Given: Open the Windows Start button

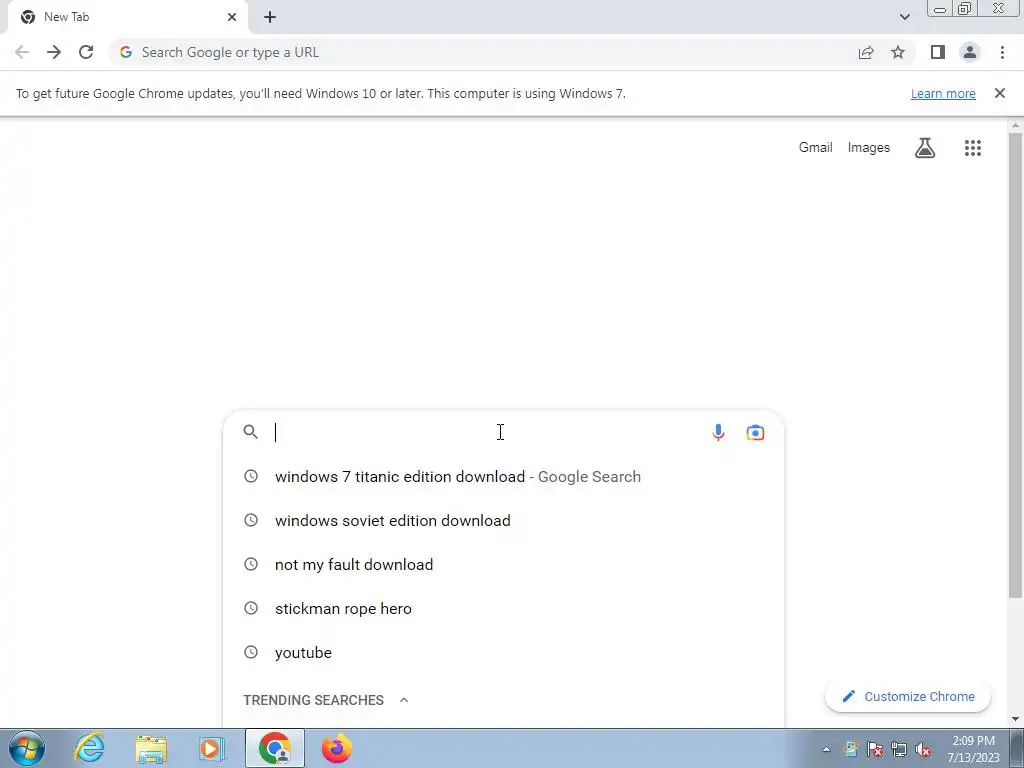Looking at the screenshot, I should pyautogui.click(x=27, y=748).
